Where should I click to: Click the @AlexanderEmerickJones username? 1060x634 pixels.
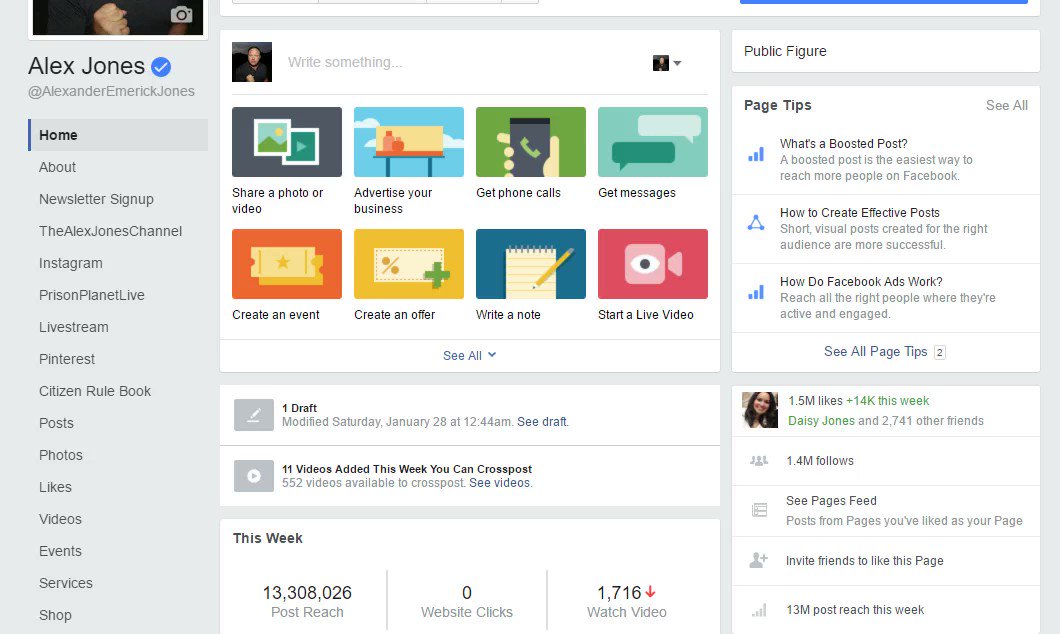[x=112, y=91]
